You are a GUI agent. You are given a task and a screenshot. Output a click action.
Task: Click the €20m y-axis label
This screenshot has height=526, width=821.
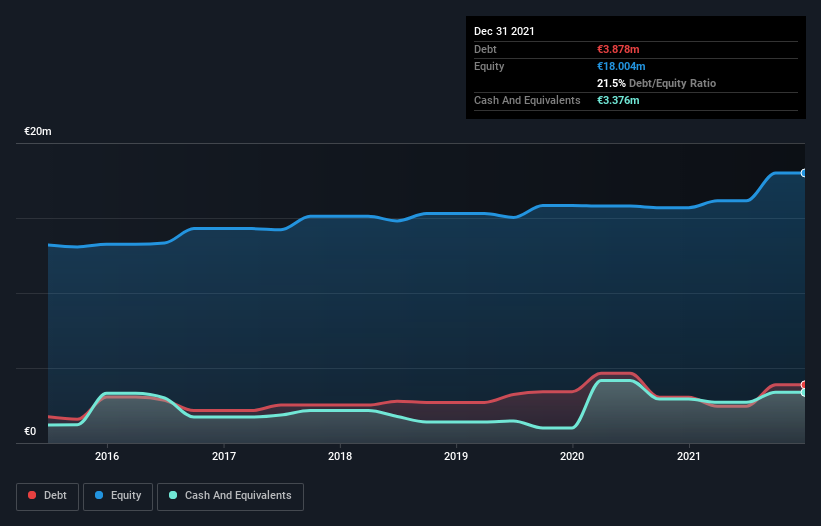click(x=38, y=131)
